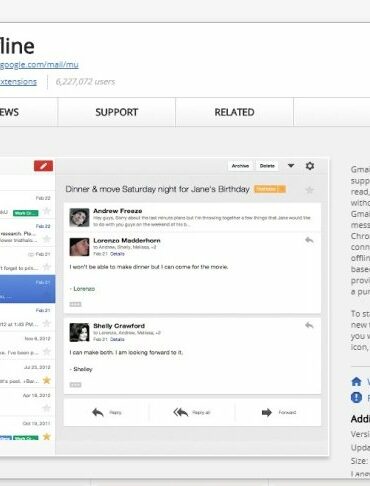Click Lorenzo Madderhorn's avatar photo
The image size is (370, 486).
79,247
